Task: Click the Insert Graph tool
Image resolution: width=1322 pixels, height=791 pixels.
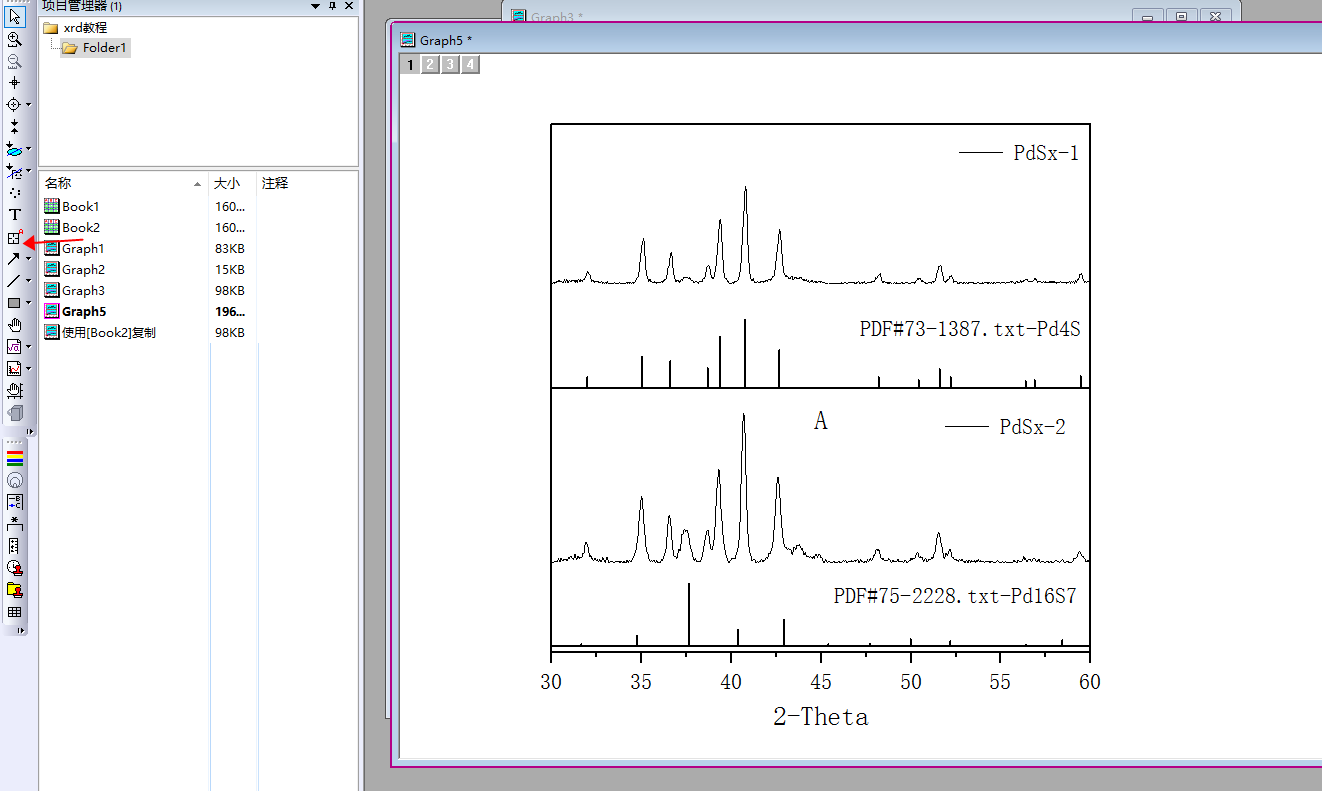Action: click(x=14, y=369)
